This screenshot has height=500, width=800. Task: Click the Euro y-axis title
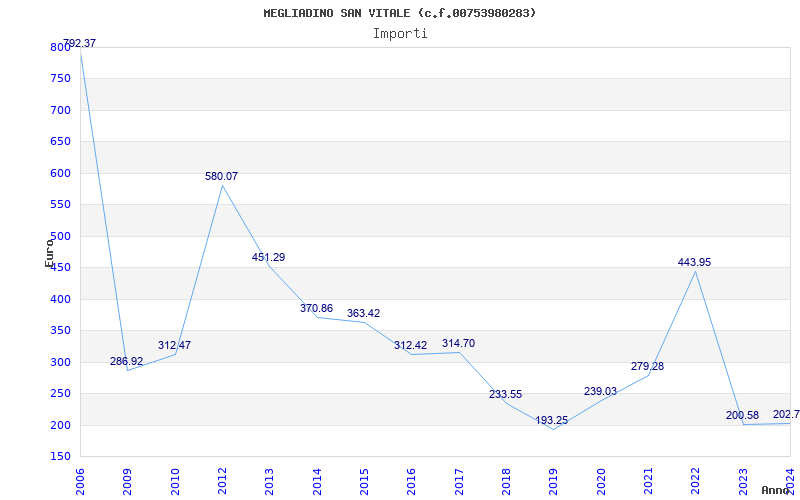[49, 253]
